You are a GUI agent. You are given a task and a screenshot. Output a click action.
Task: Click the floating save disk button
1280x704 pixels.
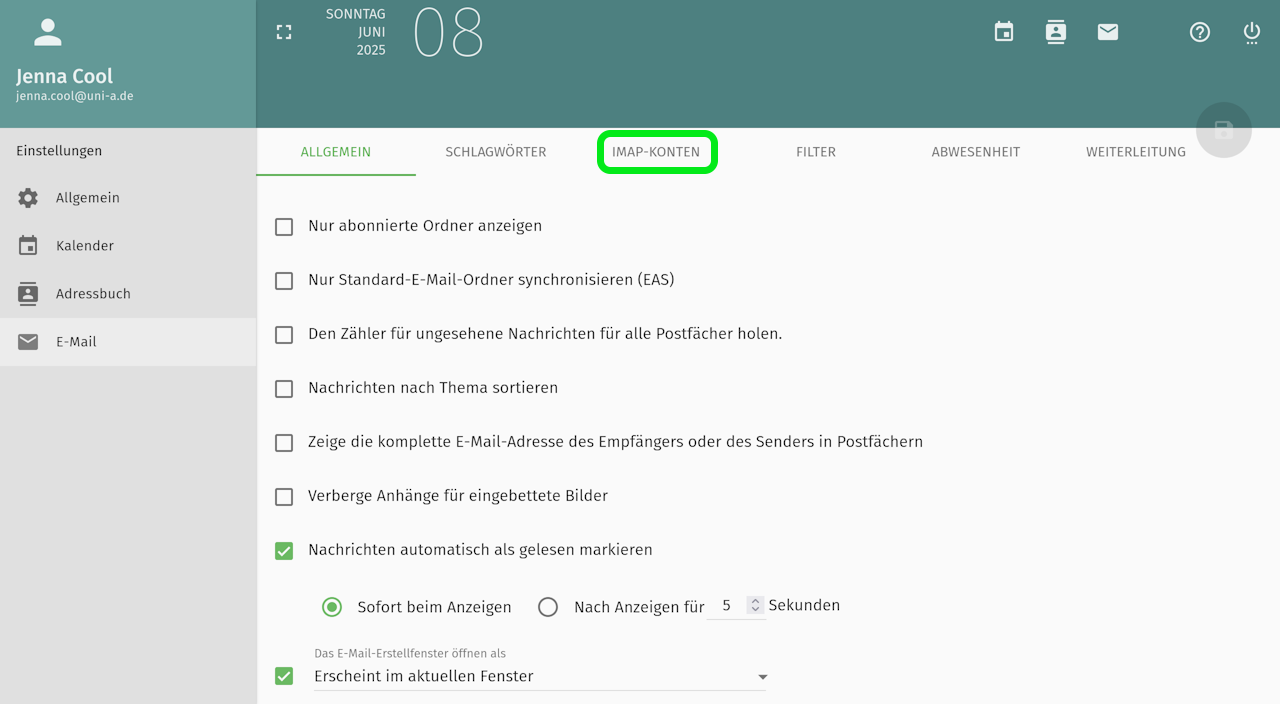[x=1223, y=130]
